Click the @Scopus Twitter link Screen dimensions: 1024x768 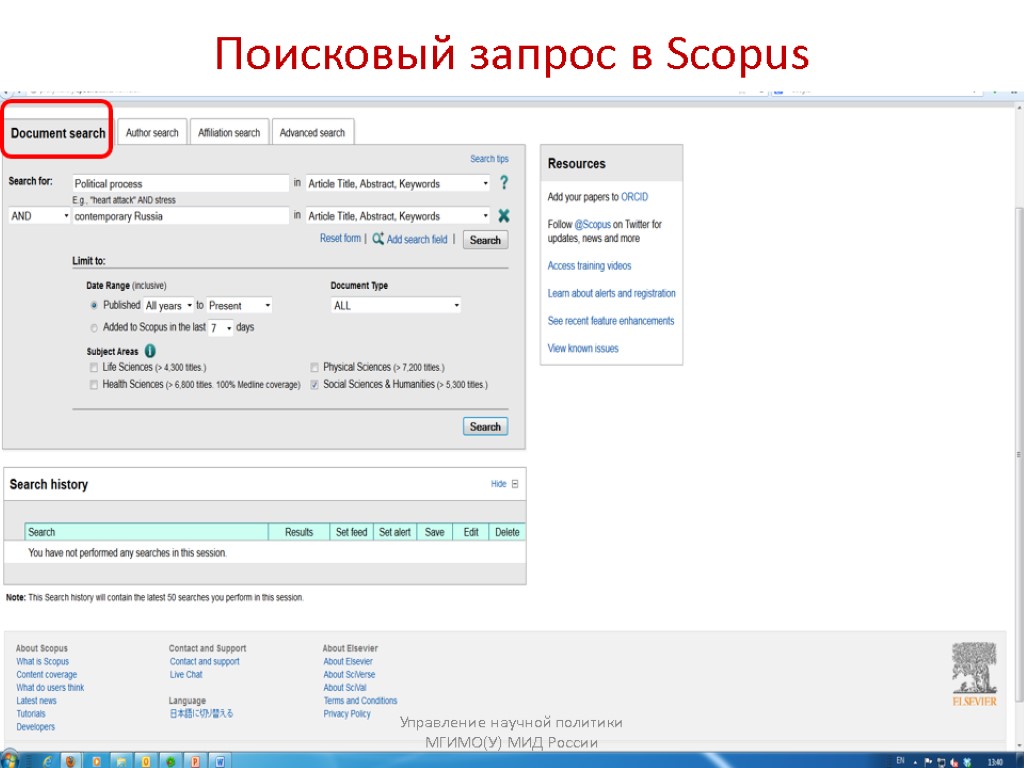point(592,224)
